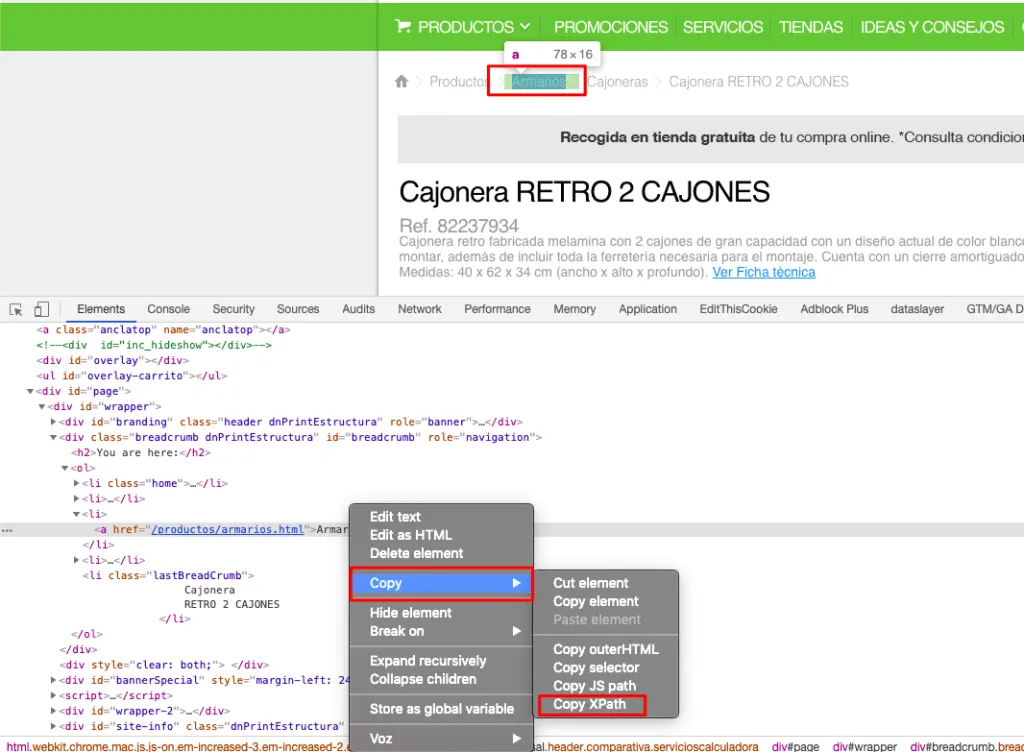Select Copy outerHTML
This screenshot has width=1024, height=752.
click(x=606, y=650)
